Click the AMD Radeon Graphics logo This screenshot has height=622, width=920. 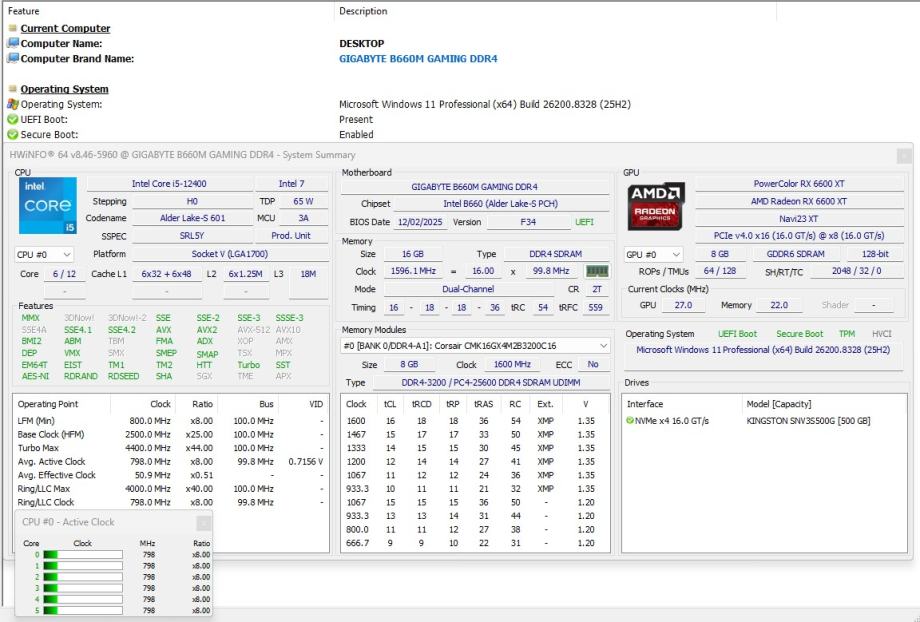click(x=655, y=207)
